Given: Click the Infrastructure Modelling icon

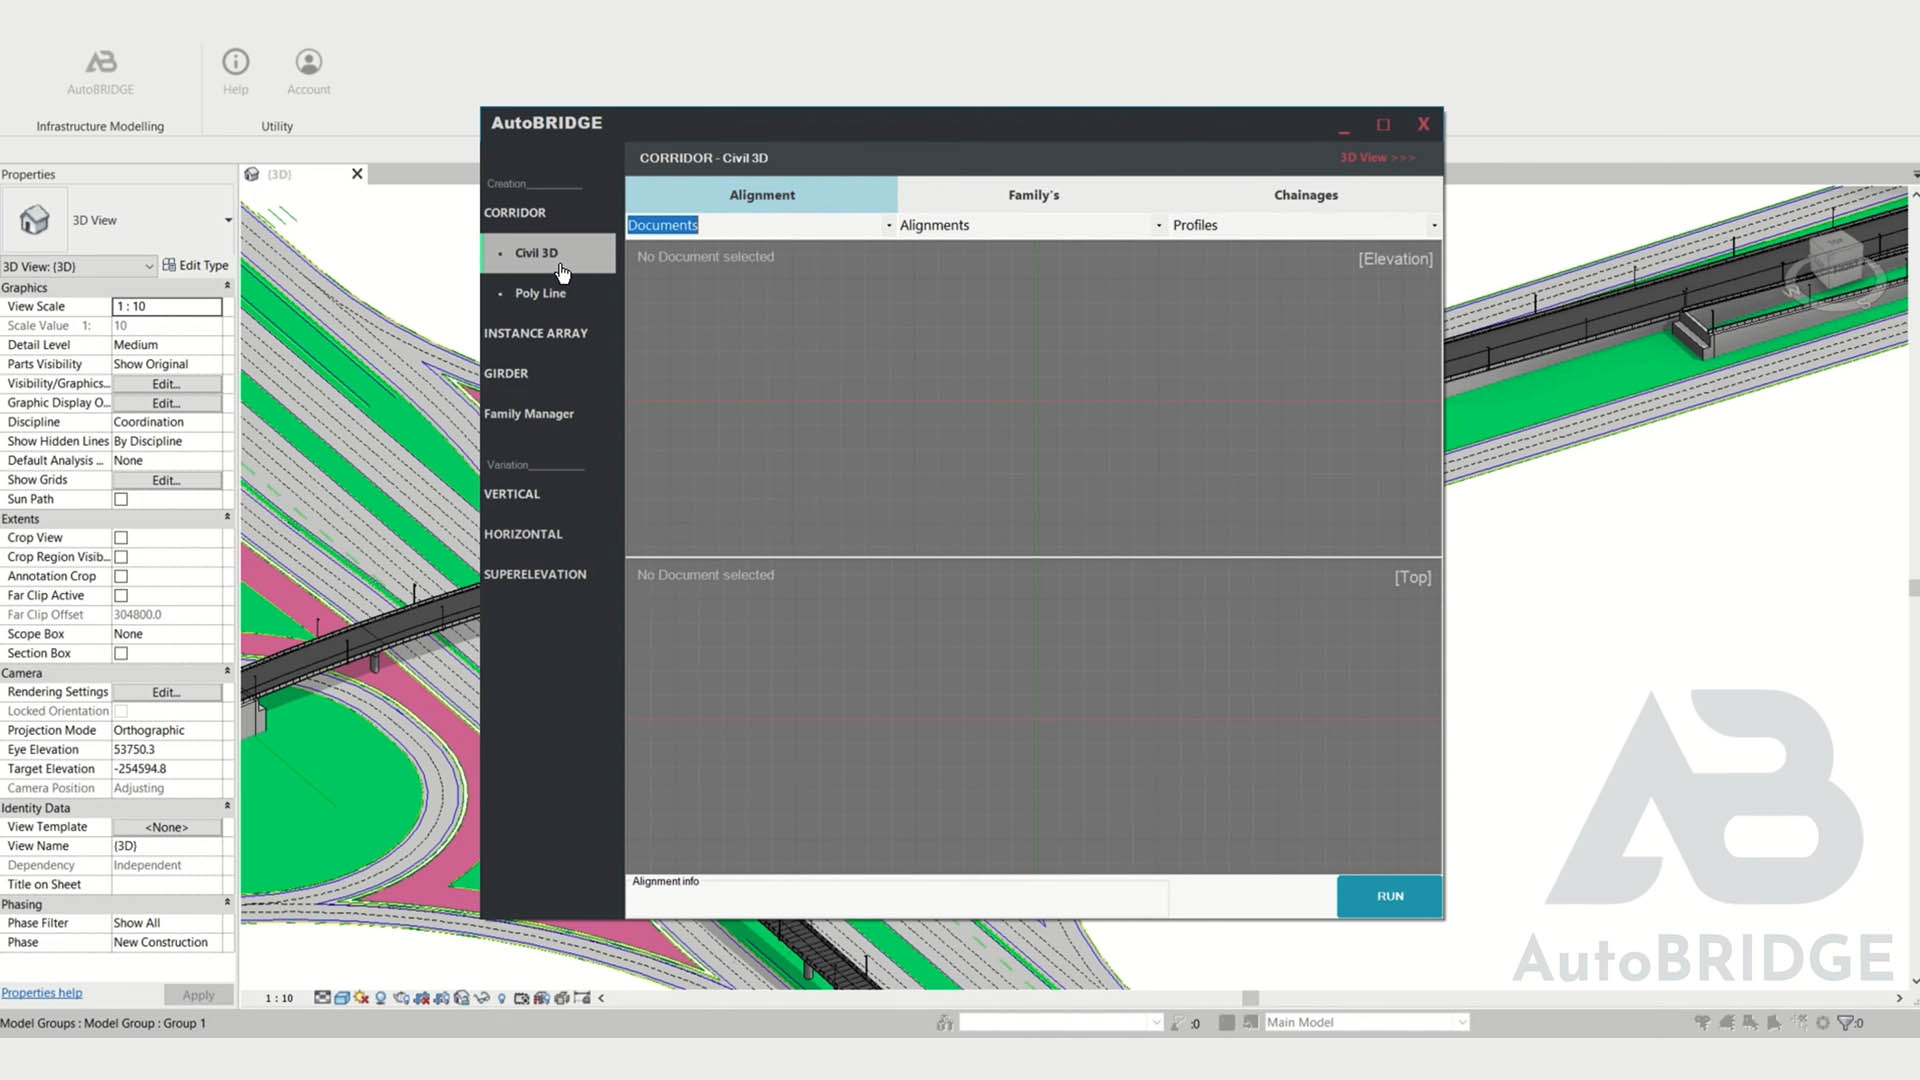Looking at the screenshot, I should click(100, 125).
